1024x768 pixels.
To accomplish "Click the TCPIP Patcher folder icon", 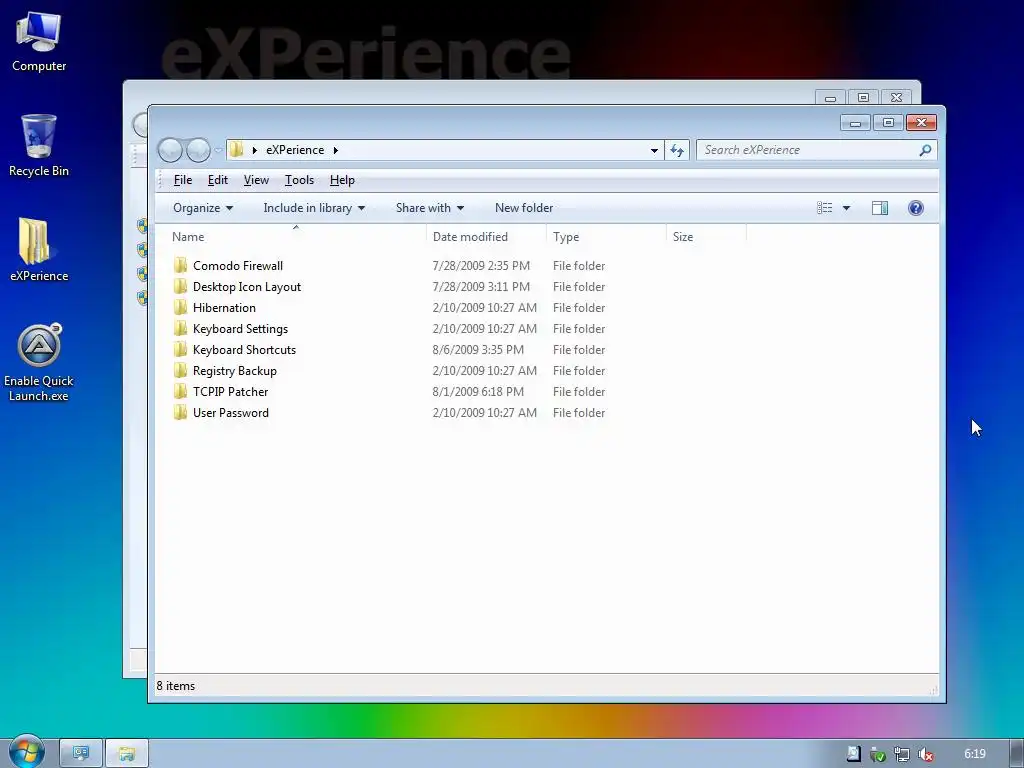I will [180, 391].
